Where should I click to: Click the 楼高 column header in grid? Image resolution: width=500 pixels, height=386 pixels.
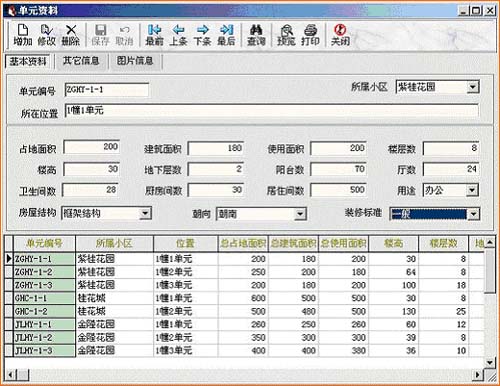[393, 244]
